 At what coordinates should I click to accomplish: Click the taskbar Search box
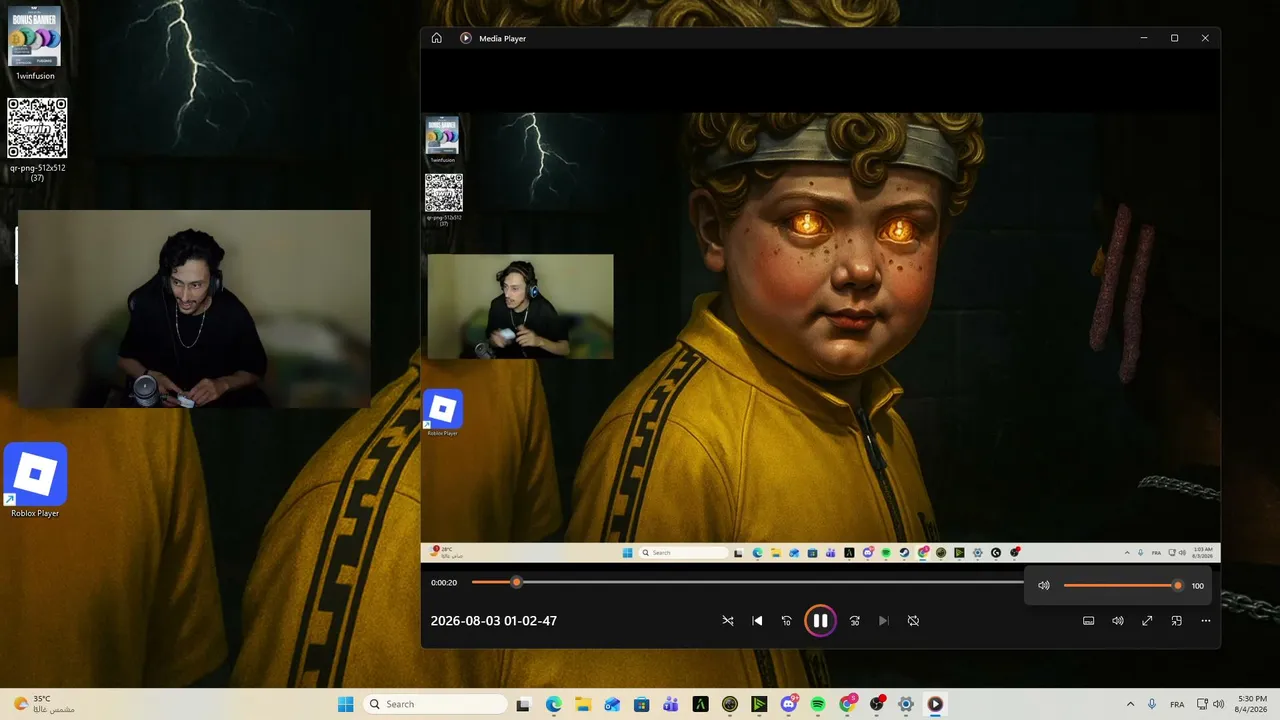pos(434,704)
